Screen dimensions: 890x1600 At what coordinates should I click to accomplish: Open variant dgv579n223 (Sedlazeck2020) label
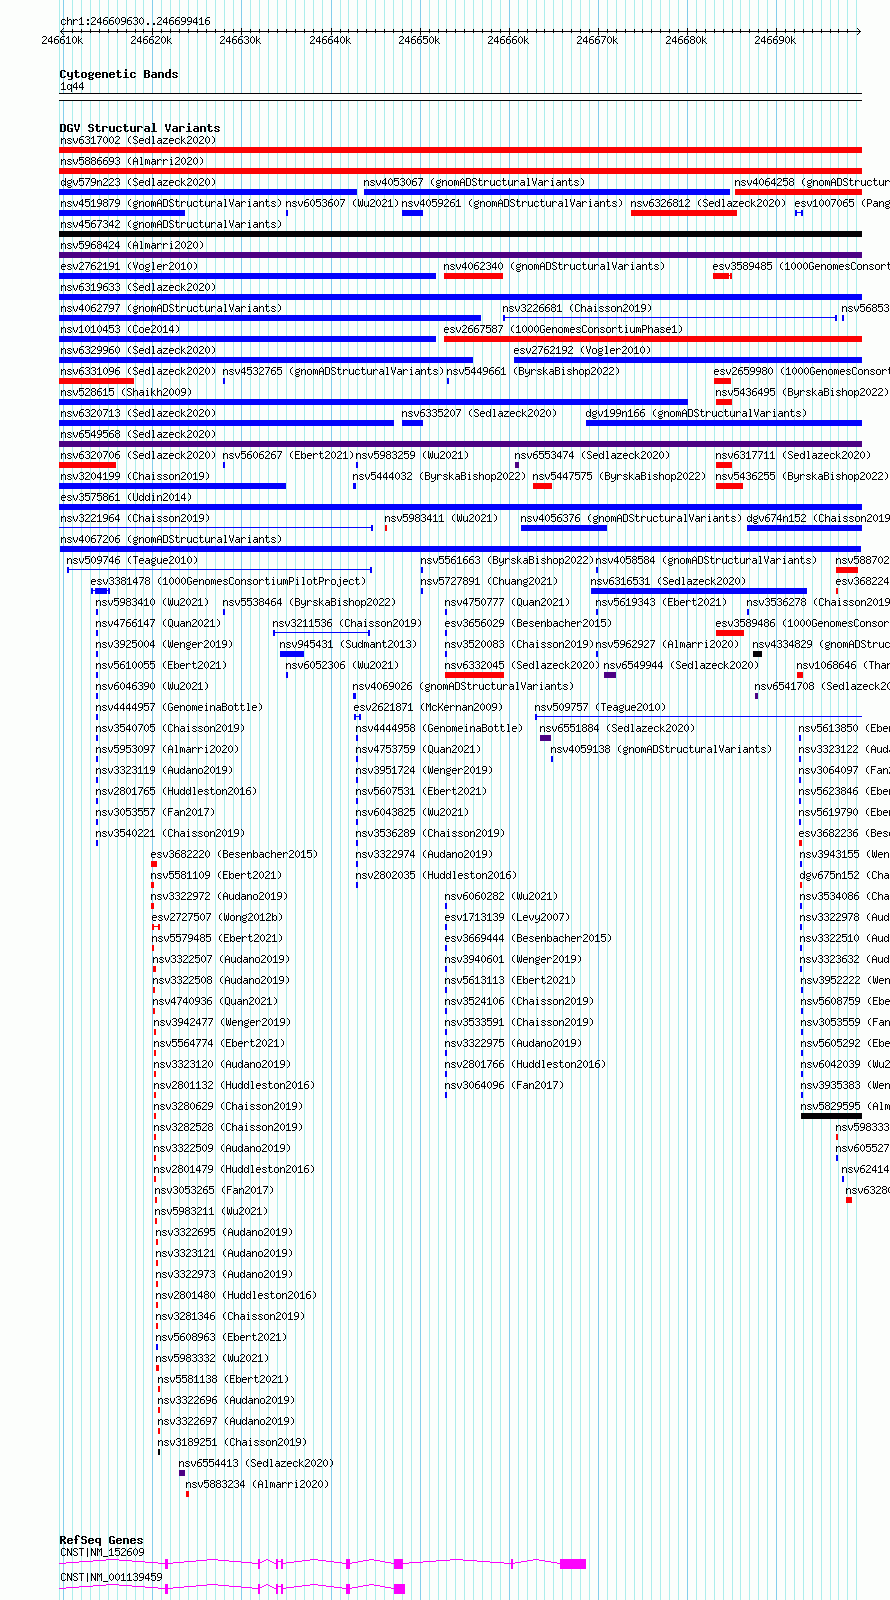137,182
